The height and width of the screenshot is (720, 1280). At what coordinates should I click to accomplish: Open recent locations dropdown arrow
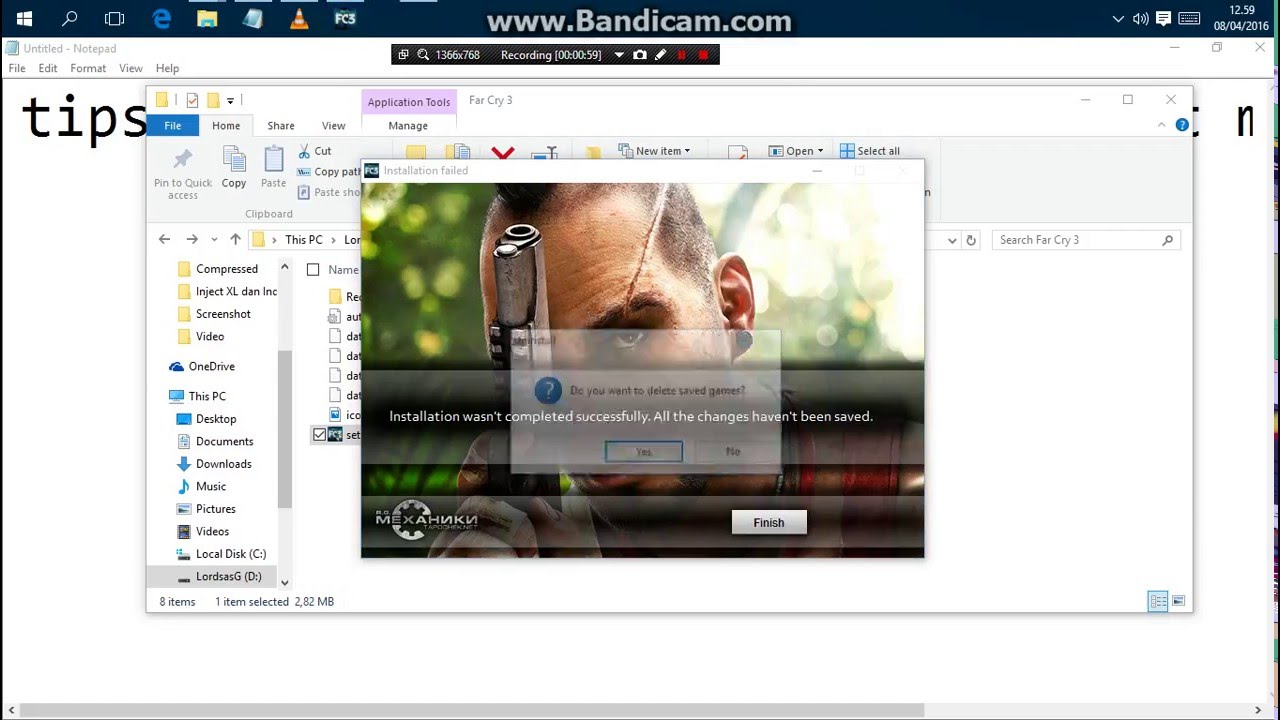click(214, 240)
